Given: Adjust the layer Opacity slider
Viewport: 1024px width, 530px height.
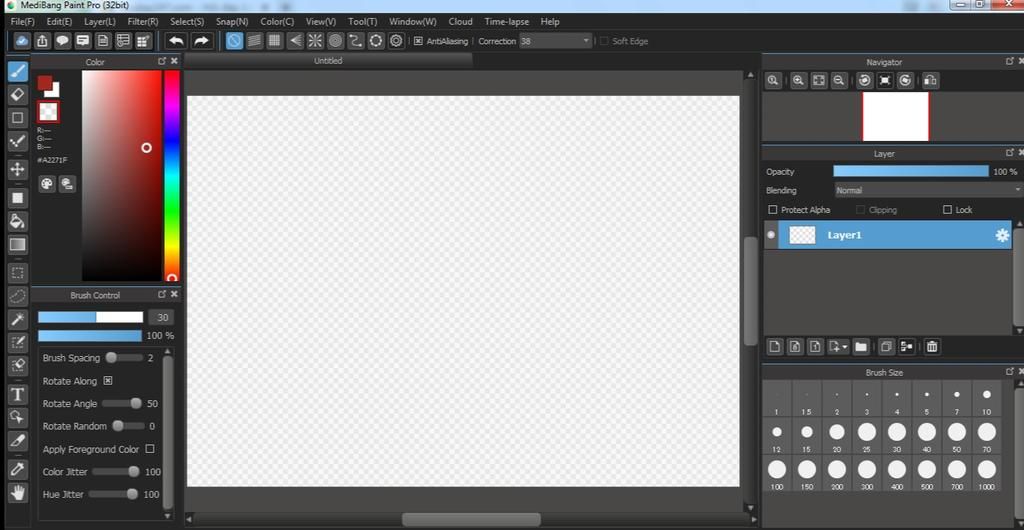Looking at the screenshot, I should (911, 171).
